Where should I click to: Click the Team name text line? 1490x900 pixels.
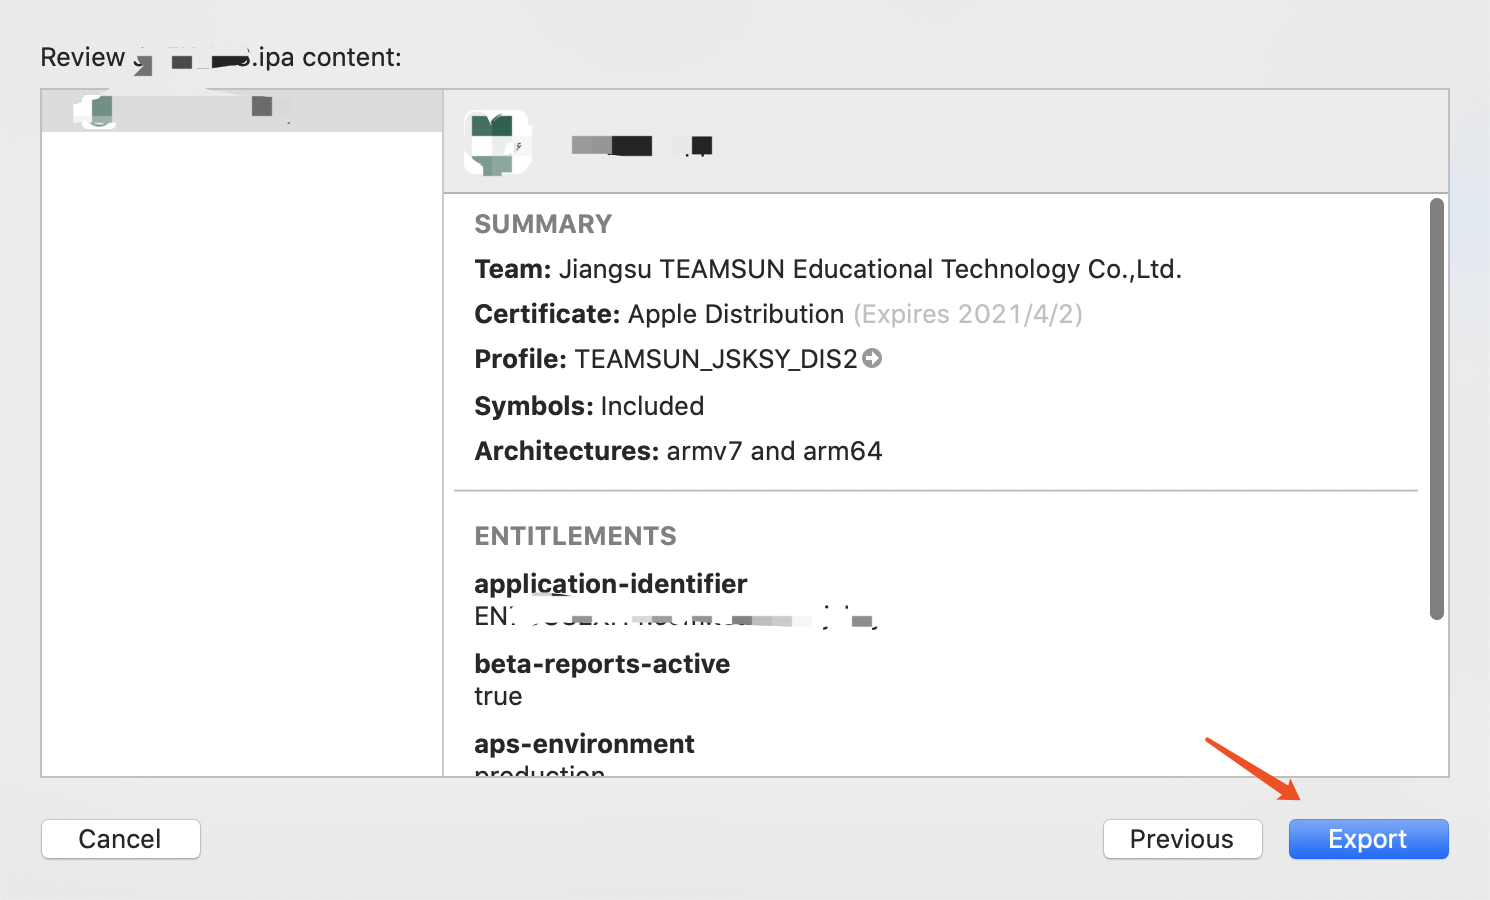828,269
